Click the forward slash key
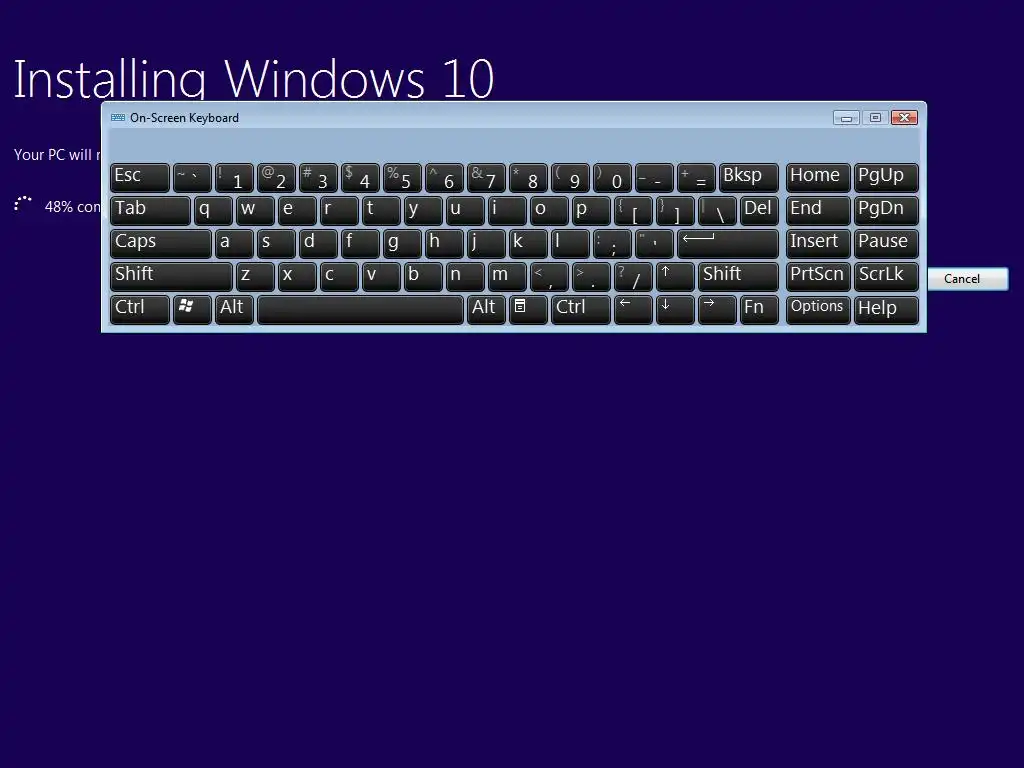The image size is (1024, 768). click(633, 276)
